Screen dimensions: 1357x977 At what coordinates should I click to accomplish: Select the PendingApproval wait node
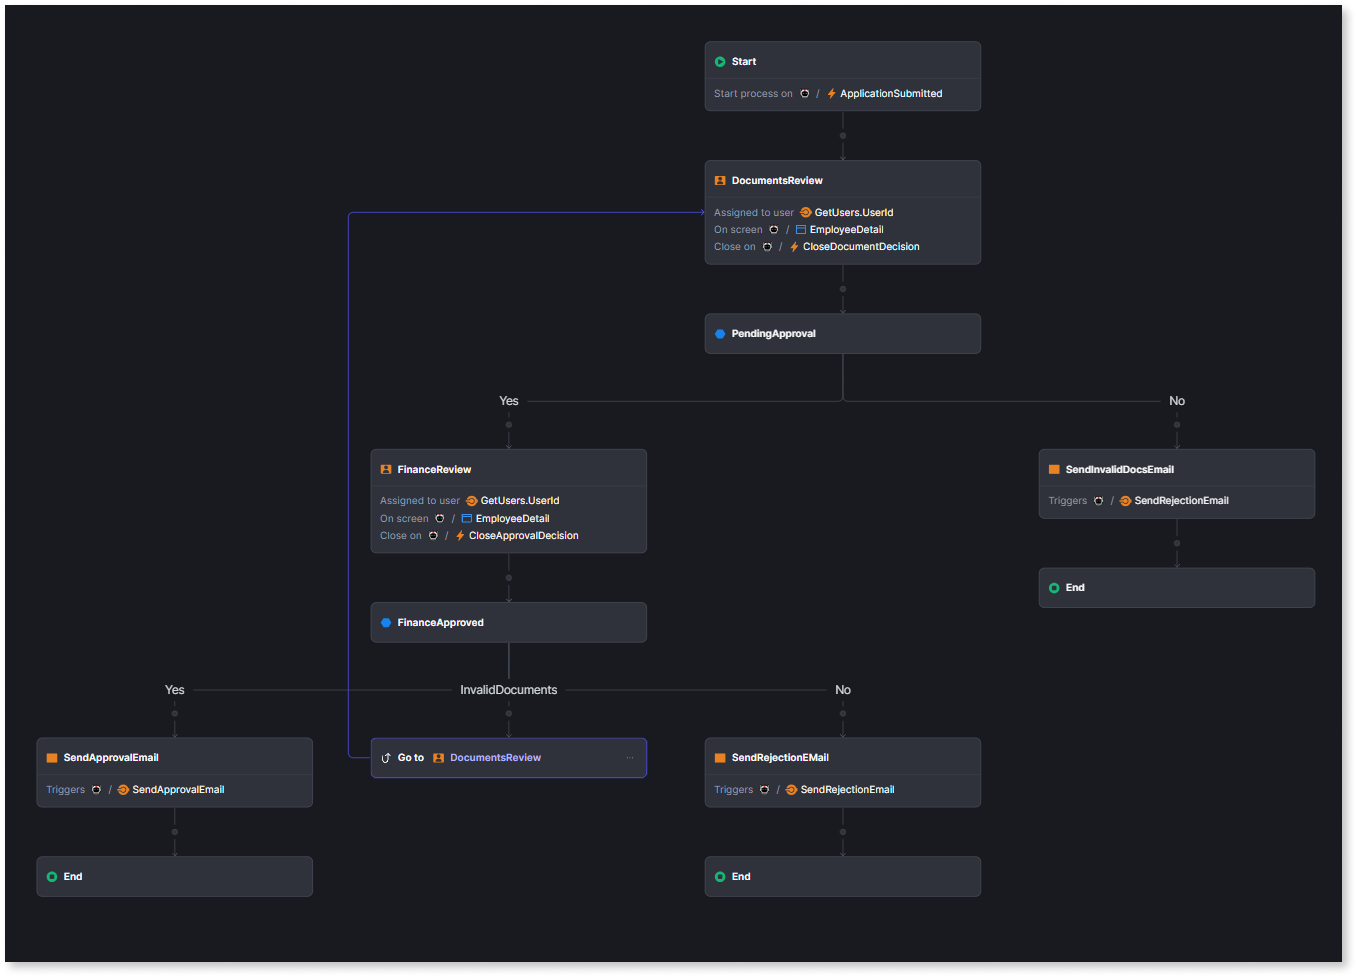coord(842,333)
